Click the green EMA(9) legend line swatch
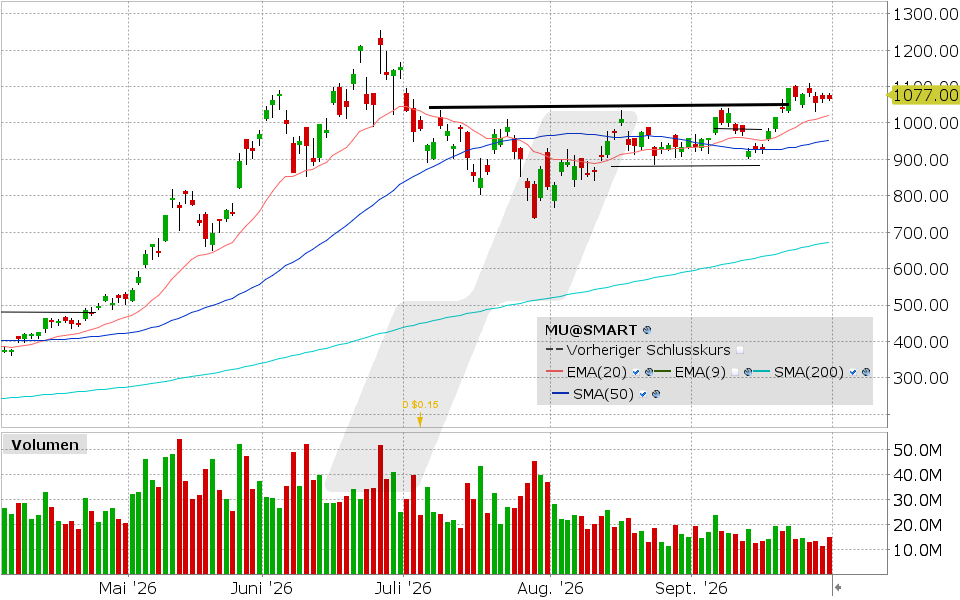This screenshot has width=960, height=600. pos(662,371)
